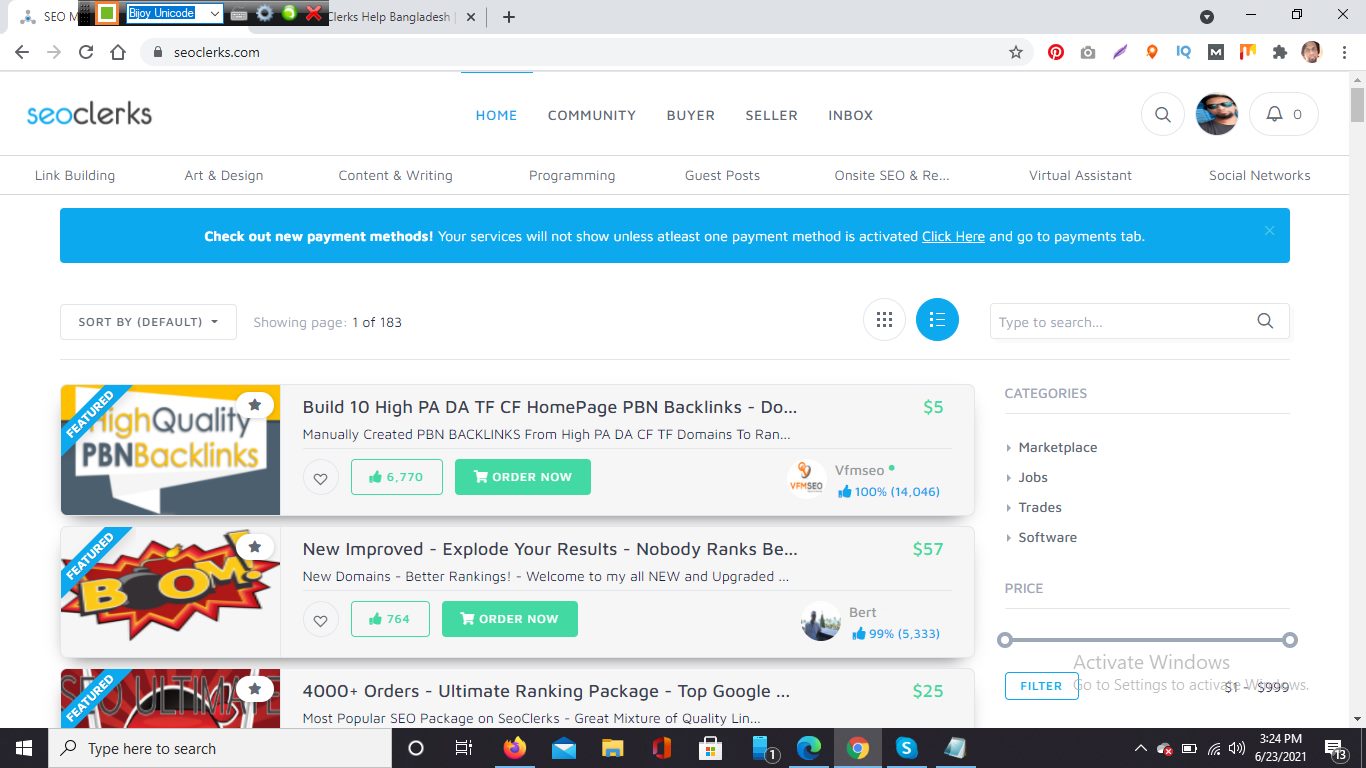The height and width of the screenshot is (768, 1366).
Task: Open the Link Building category
Action: coord(75,175)
